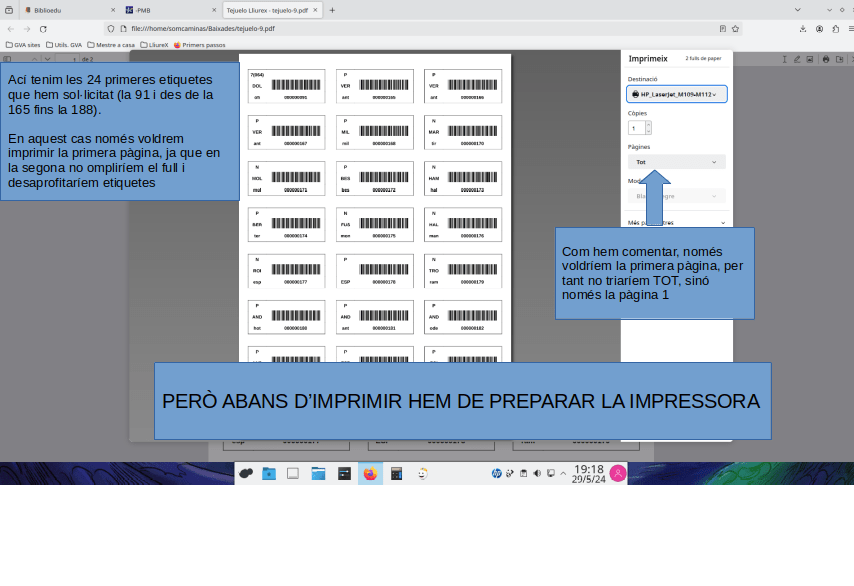854x586 pixels.
Task: Select the PDF text annotation tool
Action: pos(784,59)
